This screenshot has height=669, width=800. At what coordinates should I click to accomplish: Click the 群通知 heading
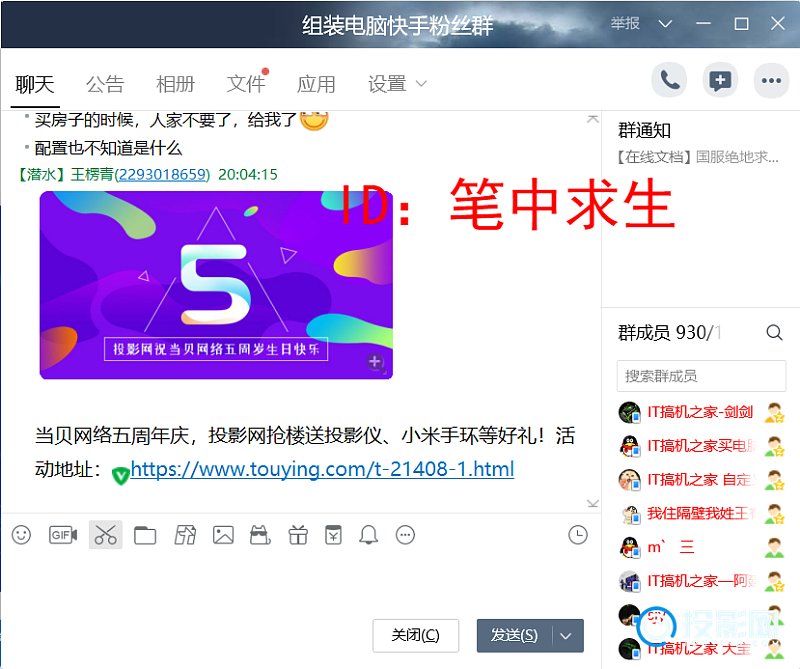pyautogui.click(x=644, y=131)
